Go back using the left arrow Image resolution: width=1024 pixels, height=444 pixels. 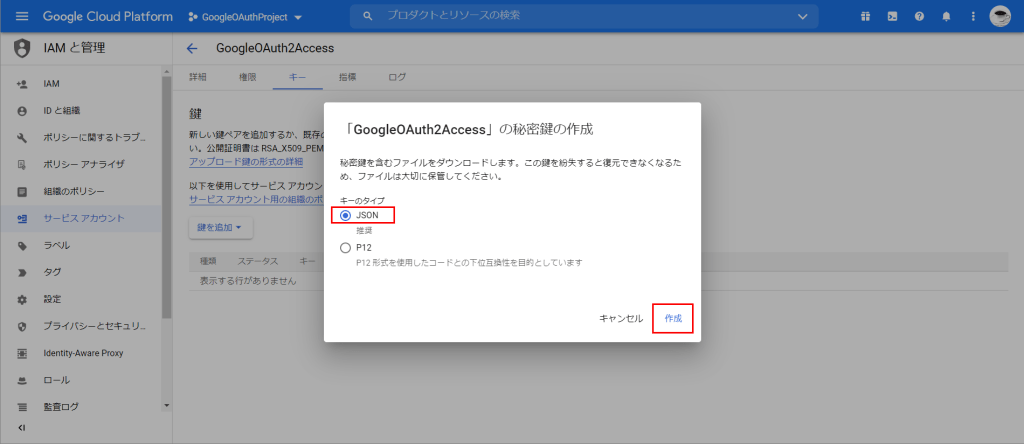[191, 48]
